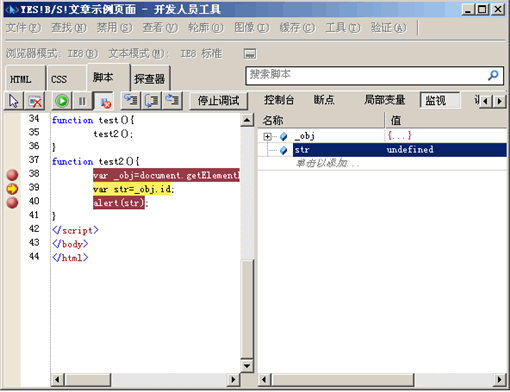The image size is (510, 392).
Task: Click the 名称 column header
Action: coord(321,120)
